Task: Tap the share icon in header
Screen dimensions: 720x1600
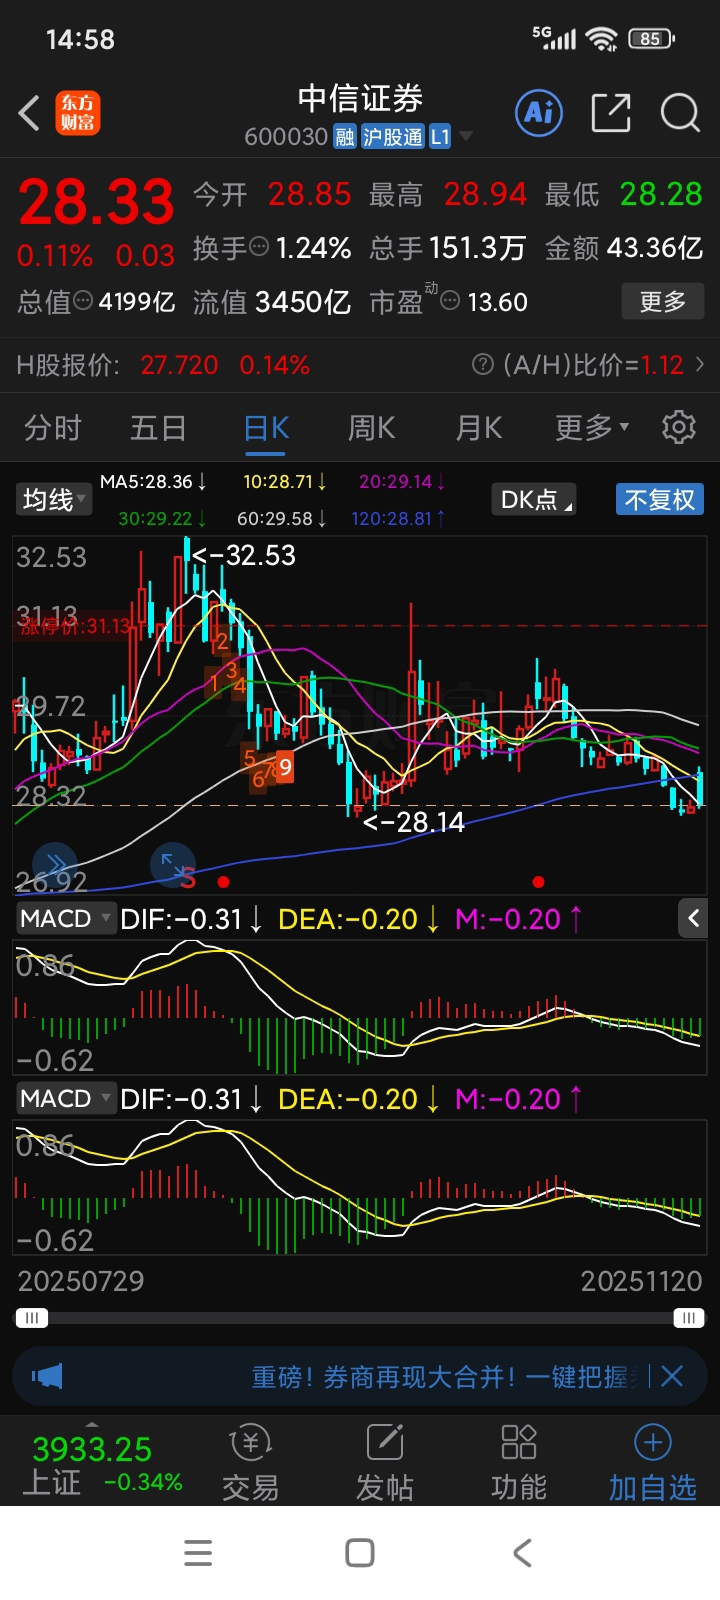Action: 610,112
